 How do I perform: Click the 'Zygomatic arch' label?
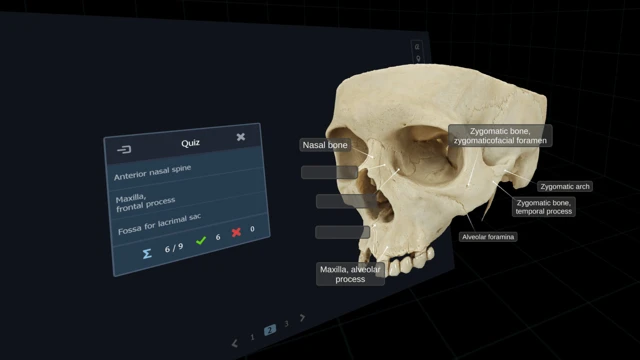pyautogui.click(x=565, y=187)
